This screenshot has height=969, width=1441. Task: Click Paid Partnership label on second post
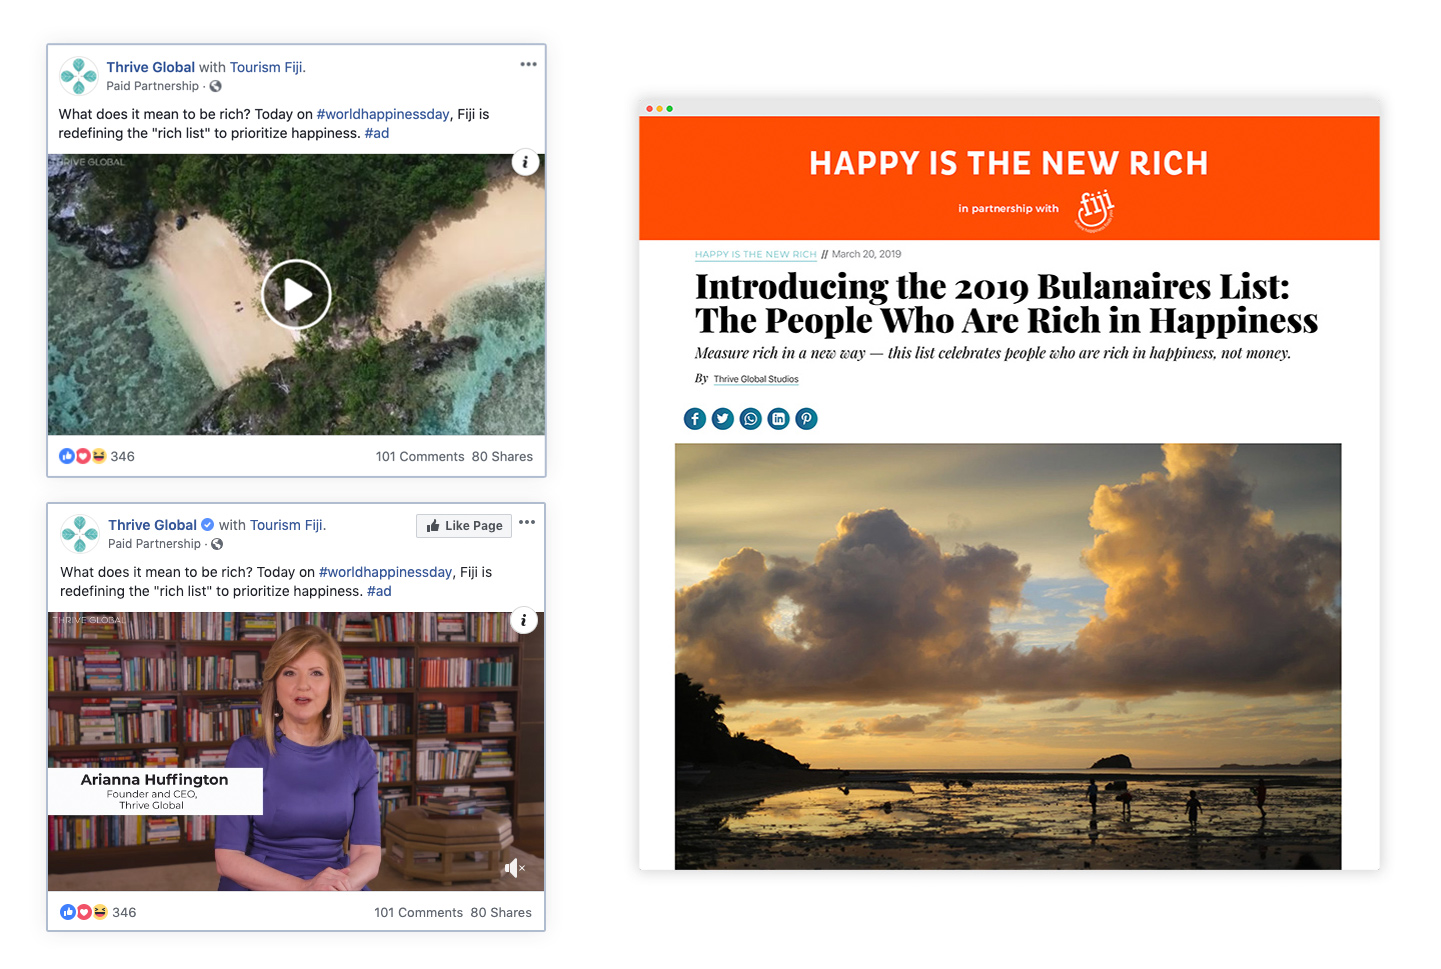point(154,544)
